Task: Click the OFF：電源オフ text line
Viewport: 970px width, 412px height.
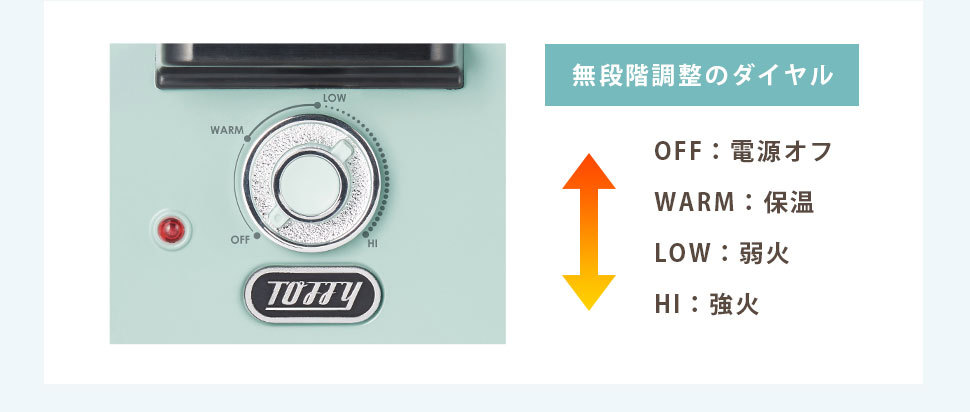Action: [744, 152]
